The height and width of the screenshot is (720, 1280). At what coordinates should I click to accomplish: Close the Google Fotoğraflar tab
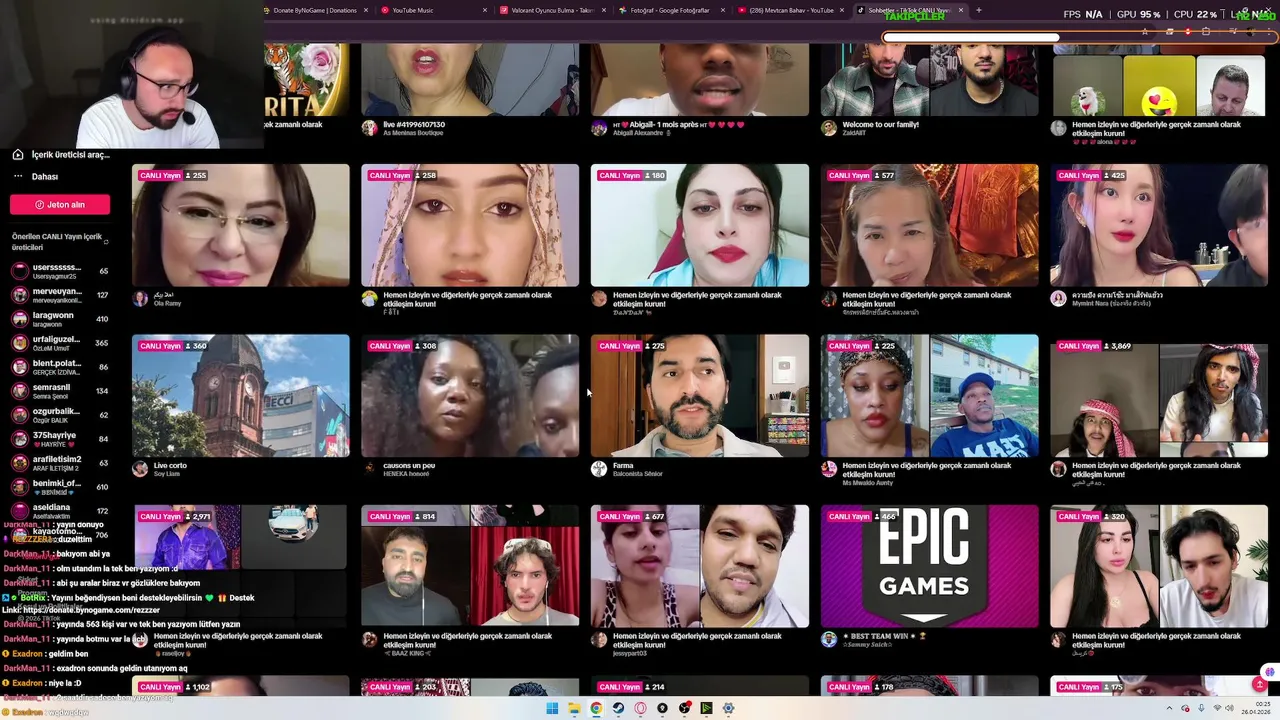(x=723, y=10)
